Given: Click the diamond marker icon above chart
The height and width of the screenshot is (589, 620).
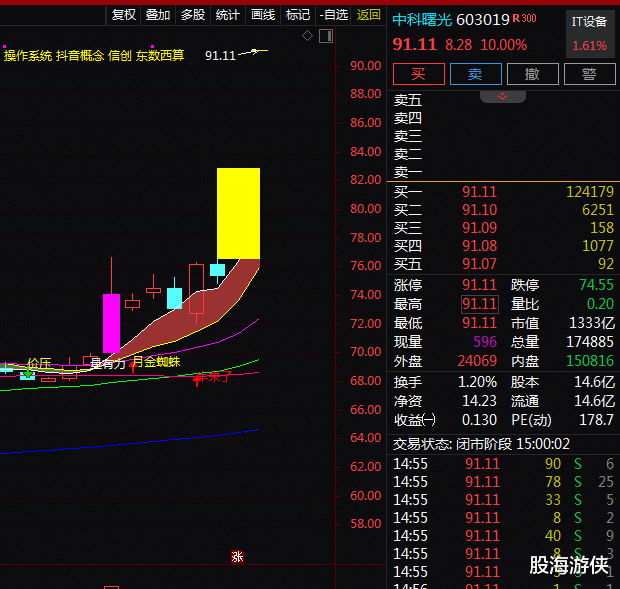Looking at the screenshot, I should (308, 36).
